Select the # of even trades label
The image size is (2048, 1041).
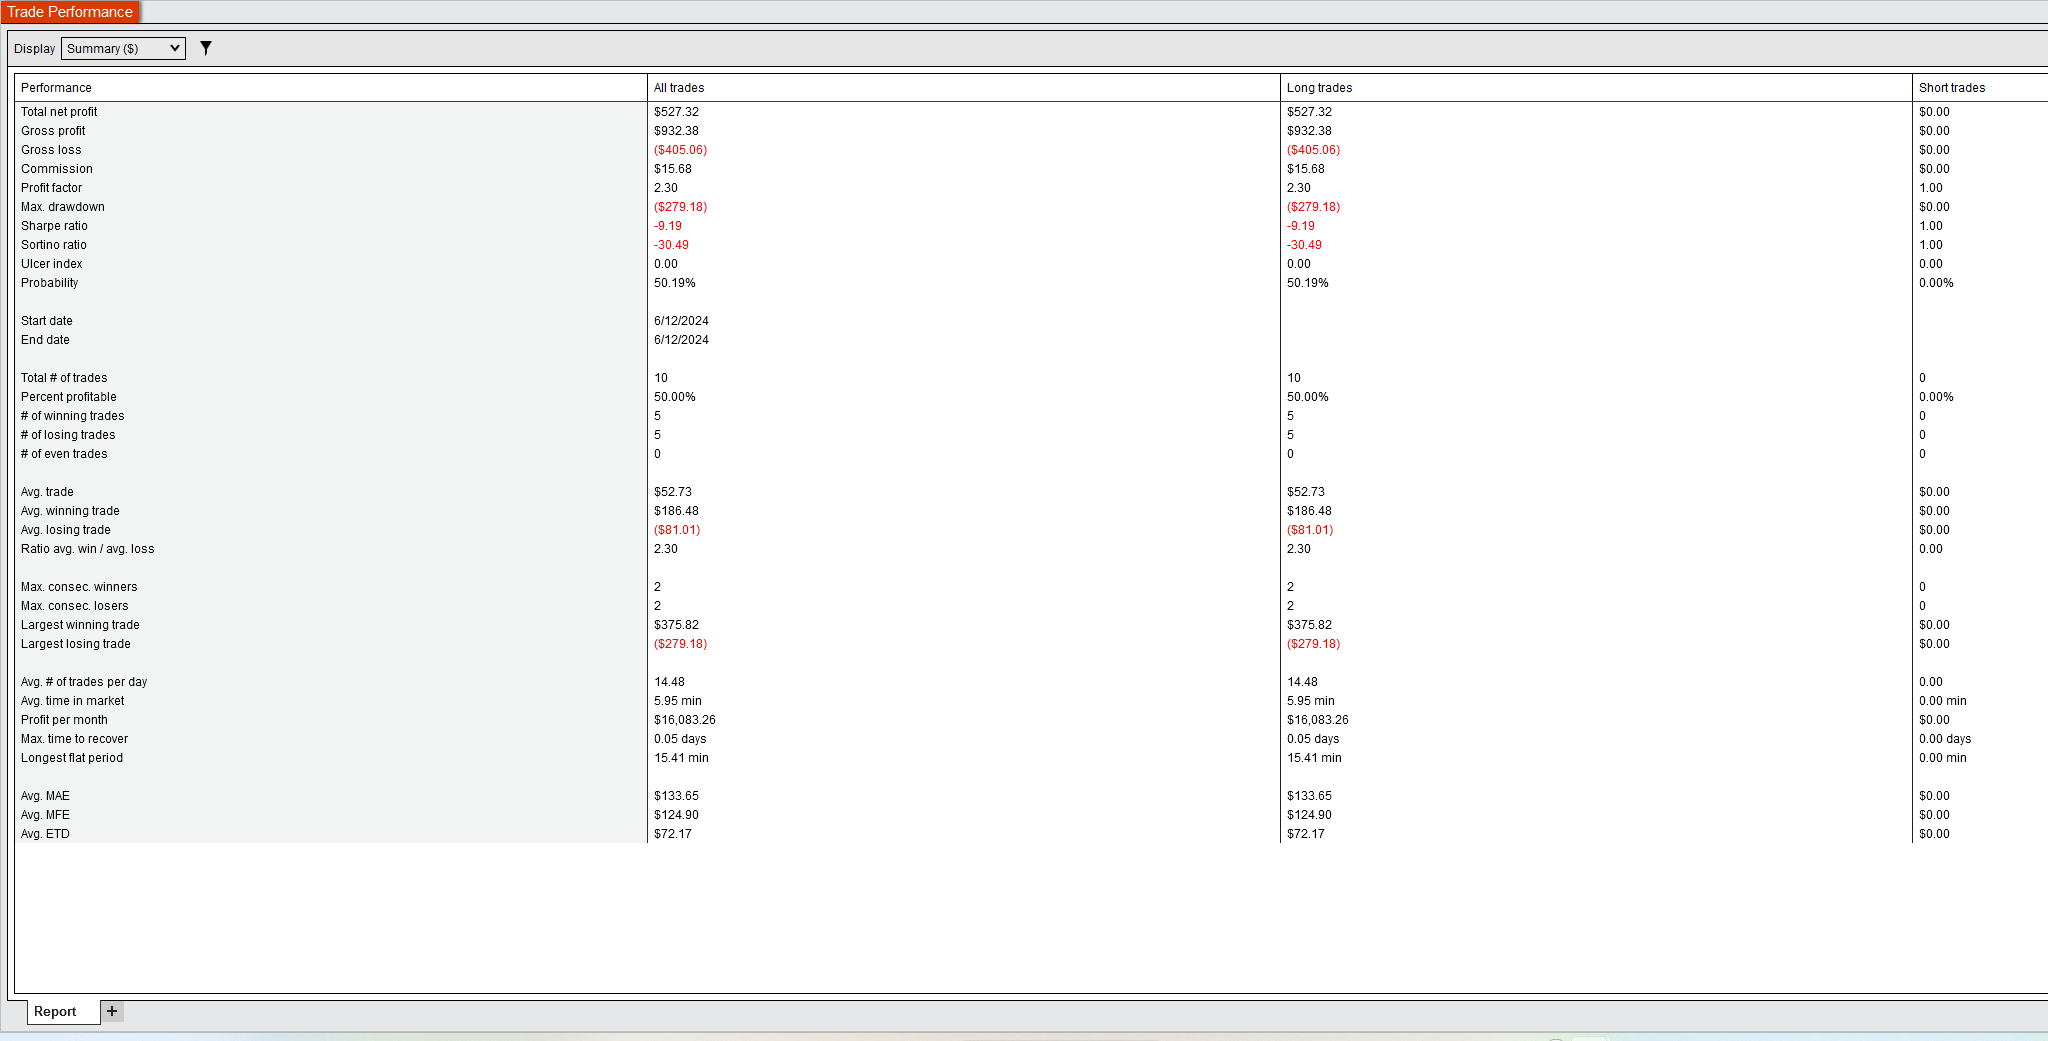64,454
